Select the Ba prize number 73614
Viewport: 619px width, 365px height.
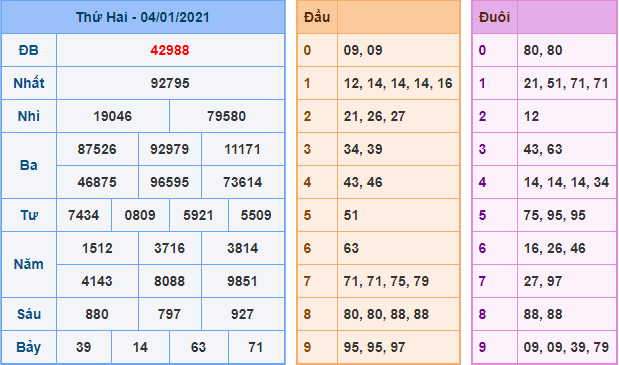point(242,182)
